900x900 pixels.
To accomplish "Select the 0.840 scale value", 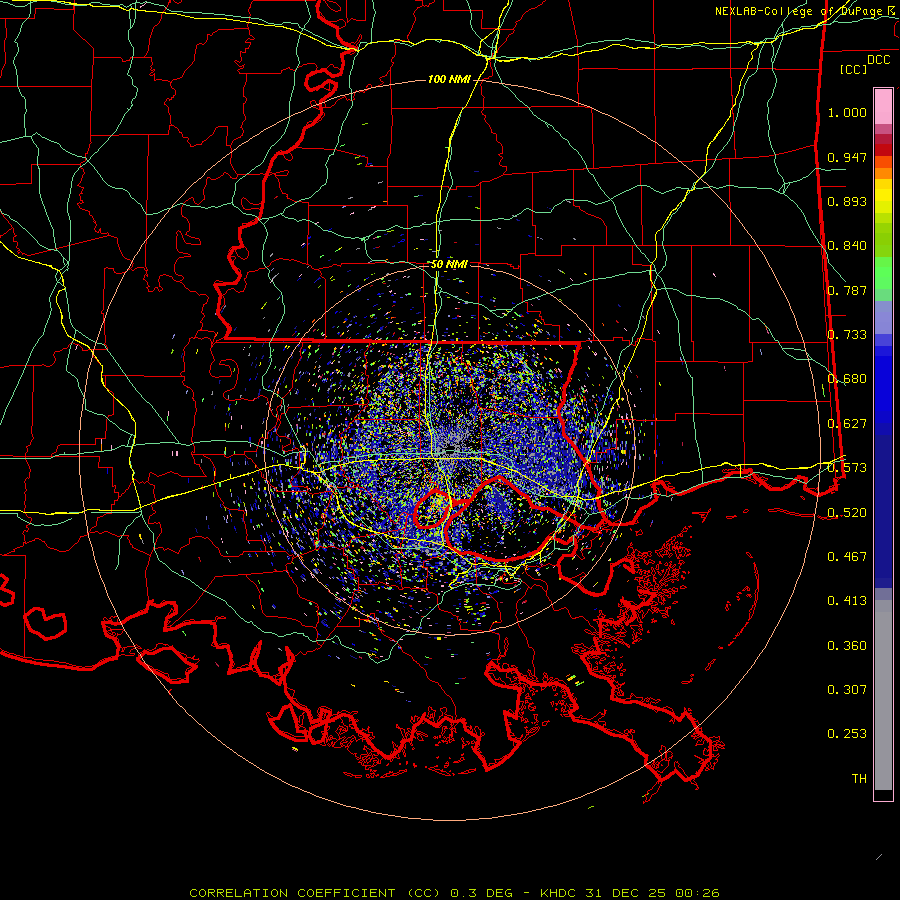I will click(x=847, y=246).
